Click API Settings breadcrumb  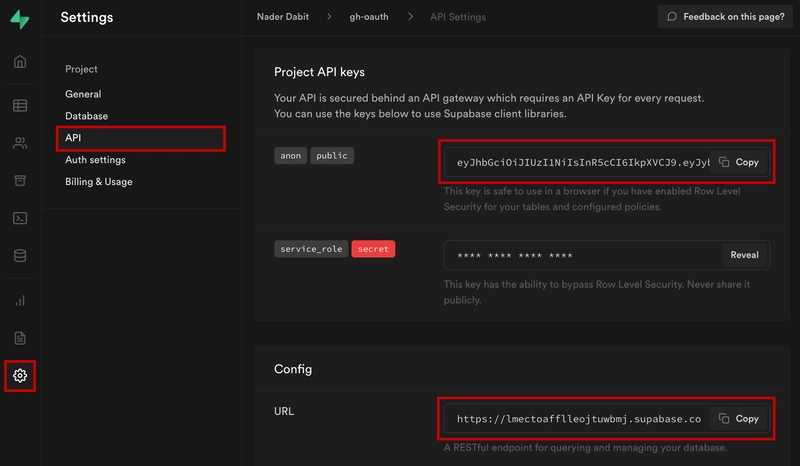click(458, 17)
